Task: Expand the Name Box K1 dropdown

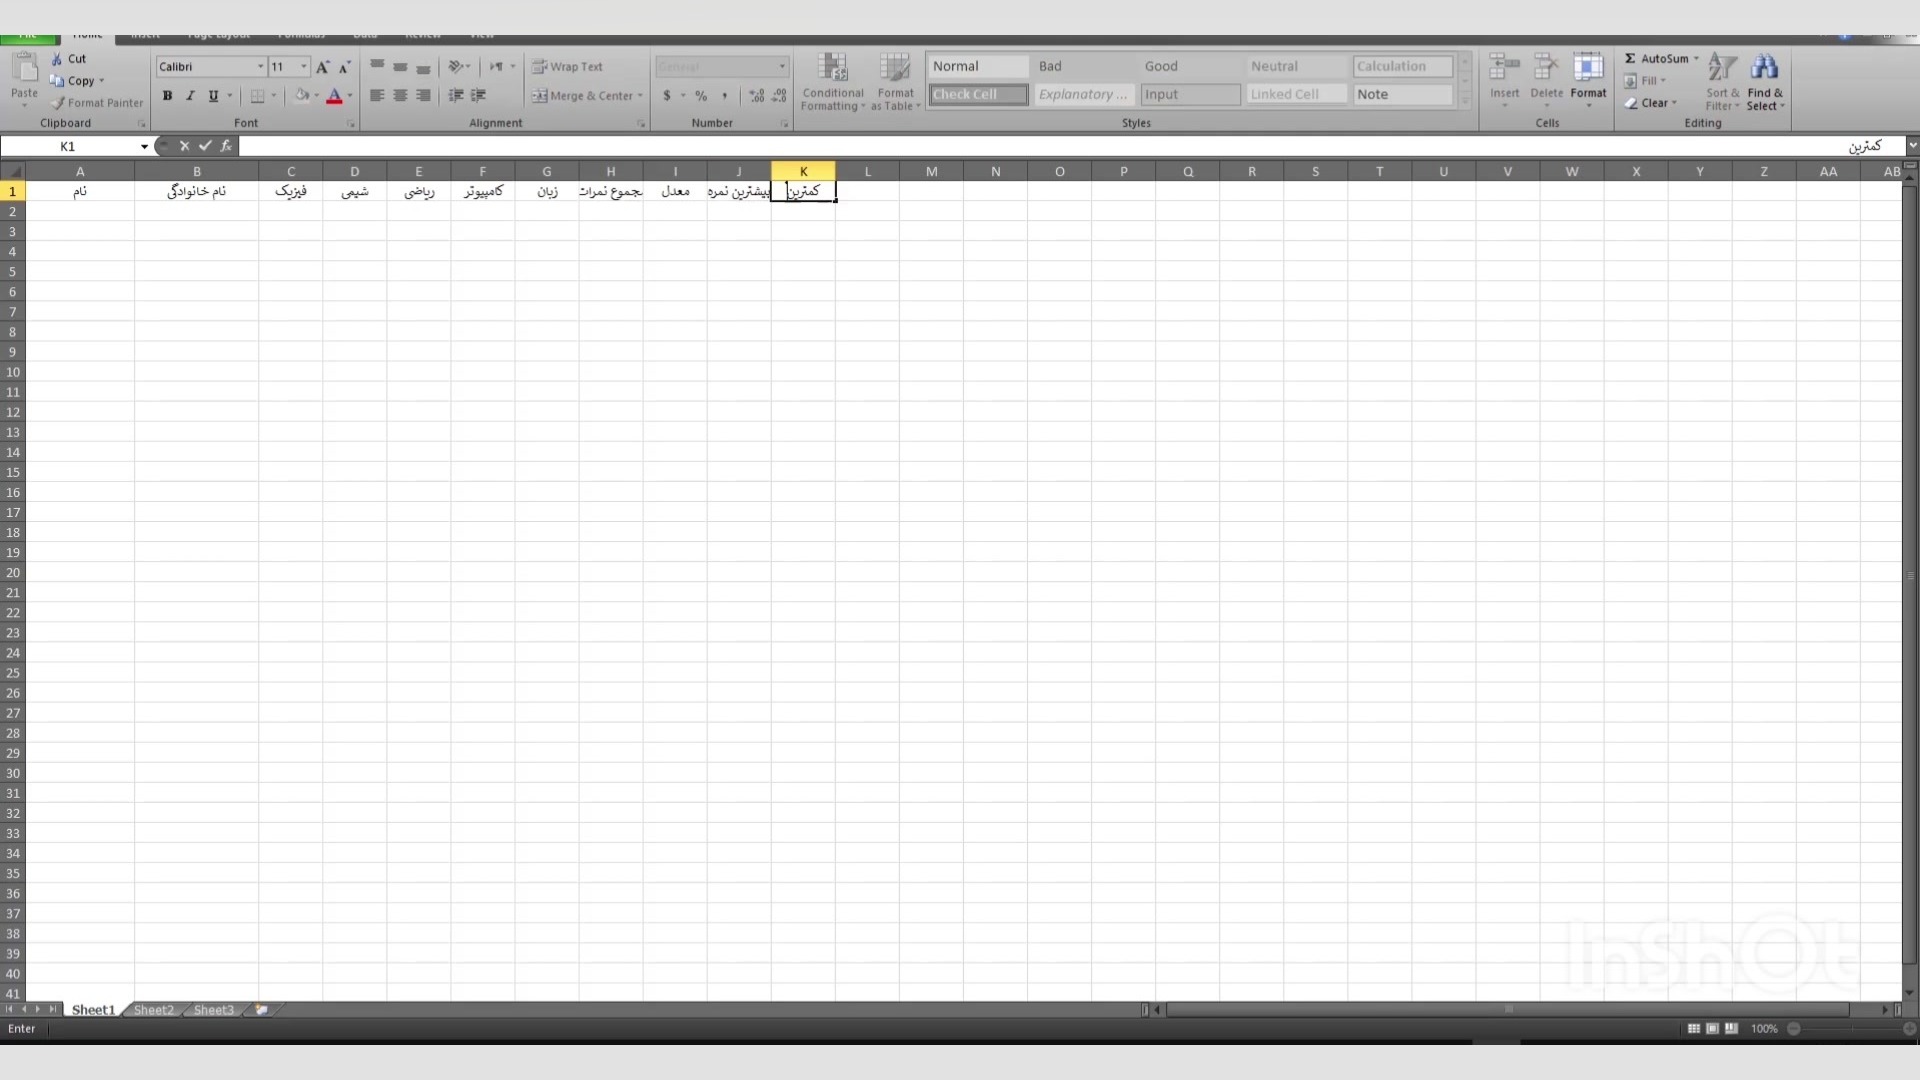Action: pyautogui.click(x=144, y=147)
